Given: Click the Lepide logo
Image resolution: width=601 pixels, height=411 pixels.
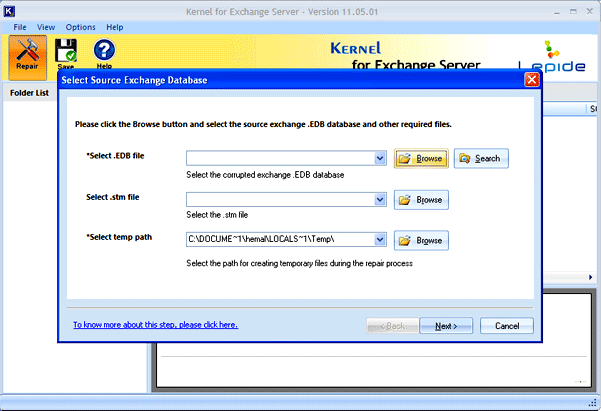Looking at the screenshot, I should (x=552, y=56).
